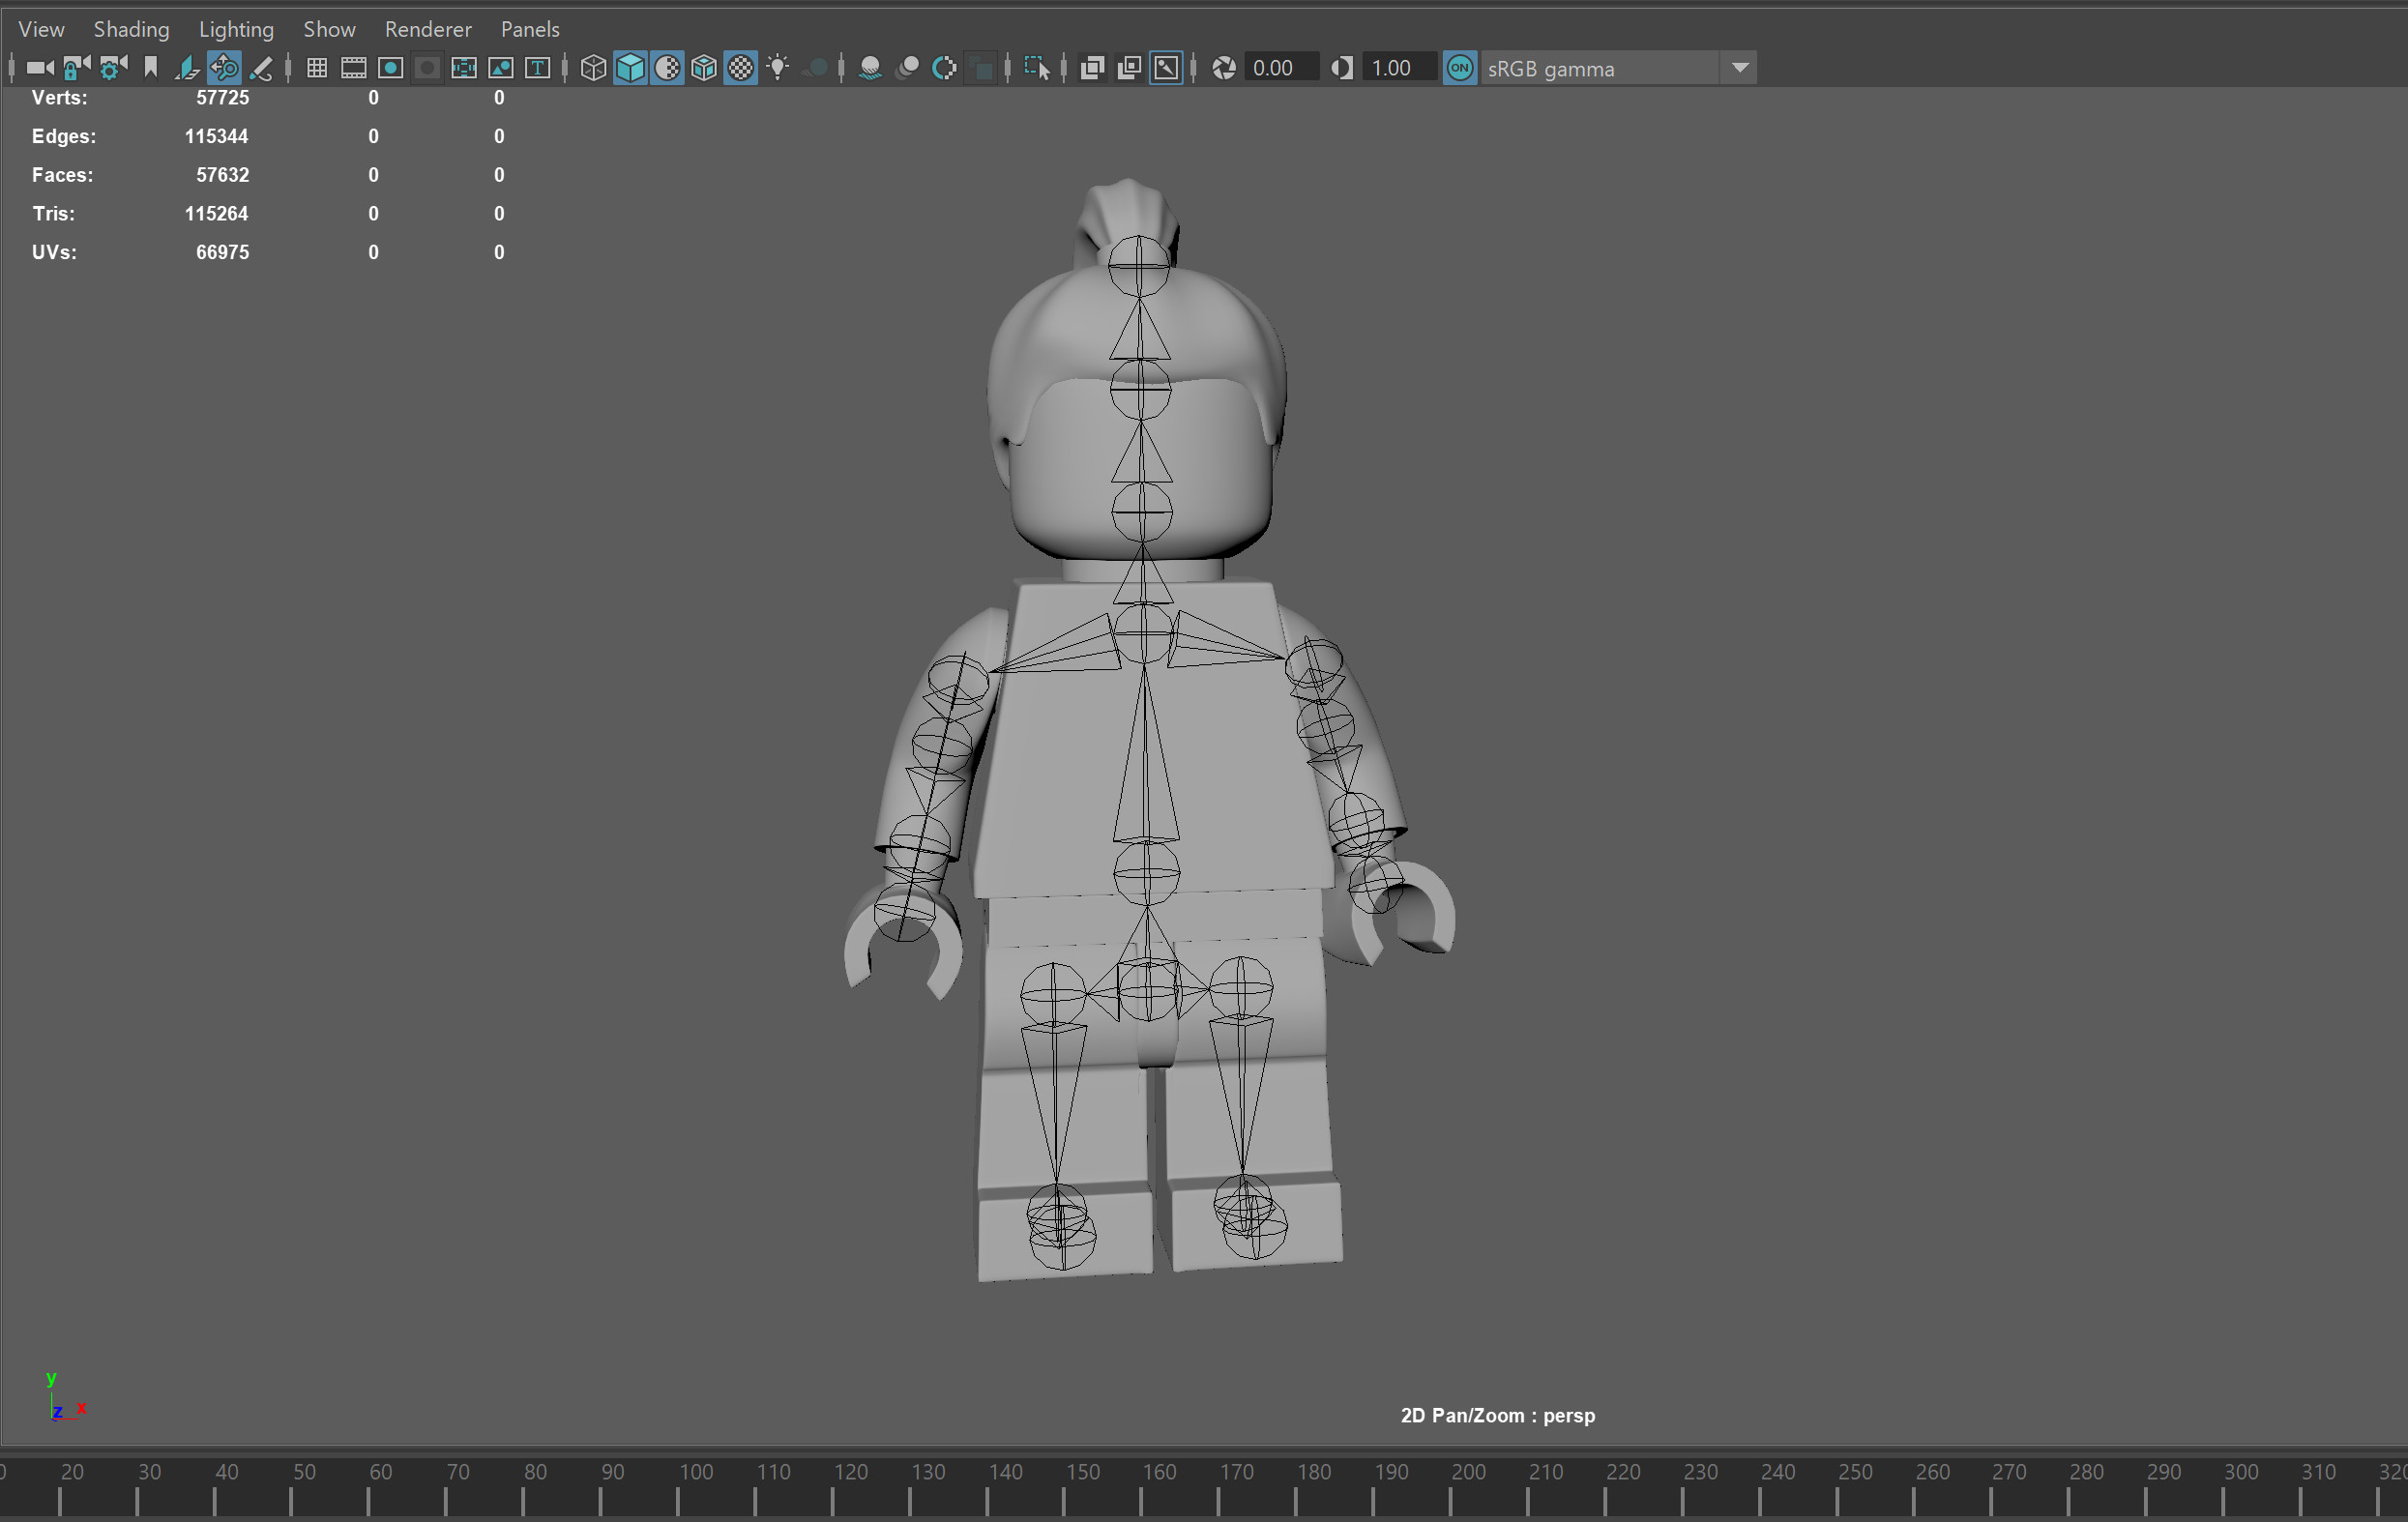Click the UVs count 66975

click(x=222, y=252)
